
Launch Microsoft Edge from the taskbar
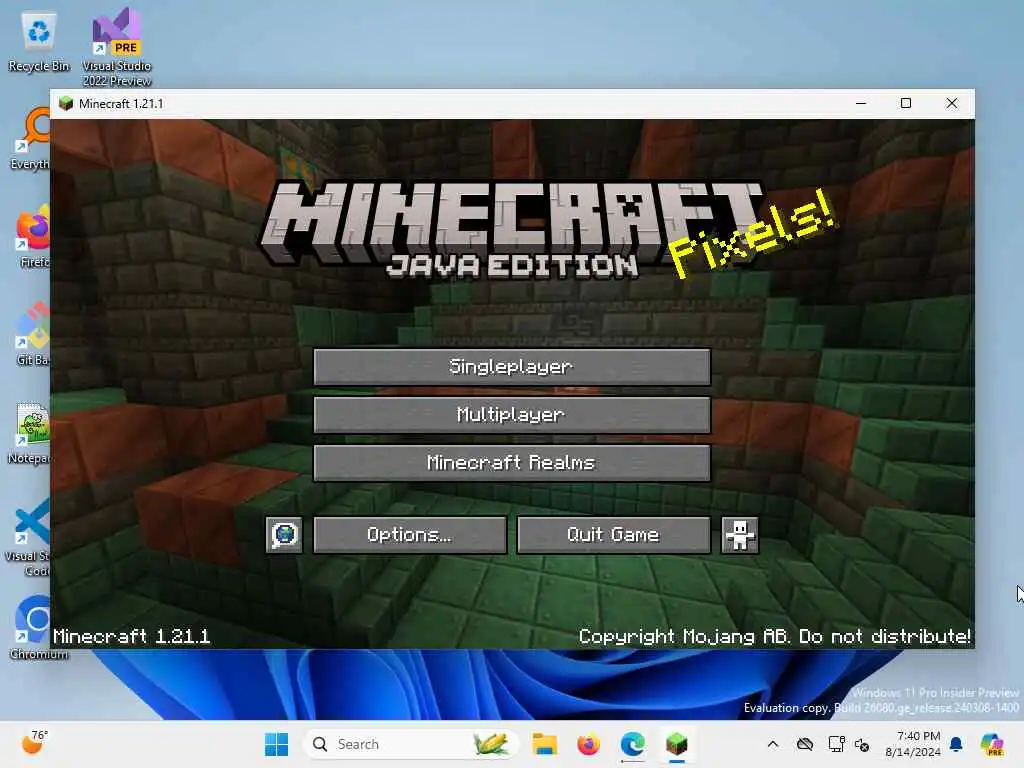tap(633, 744)
